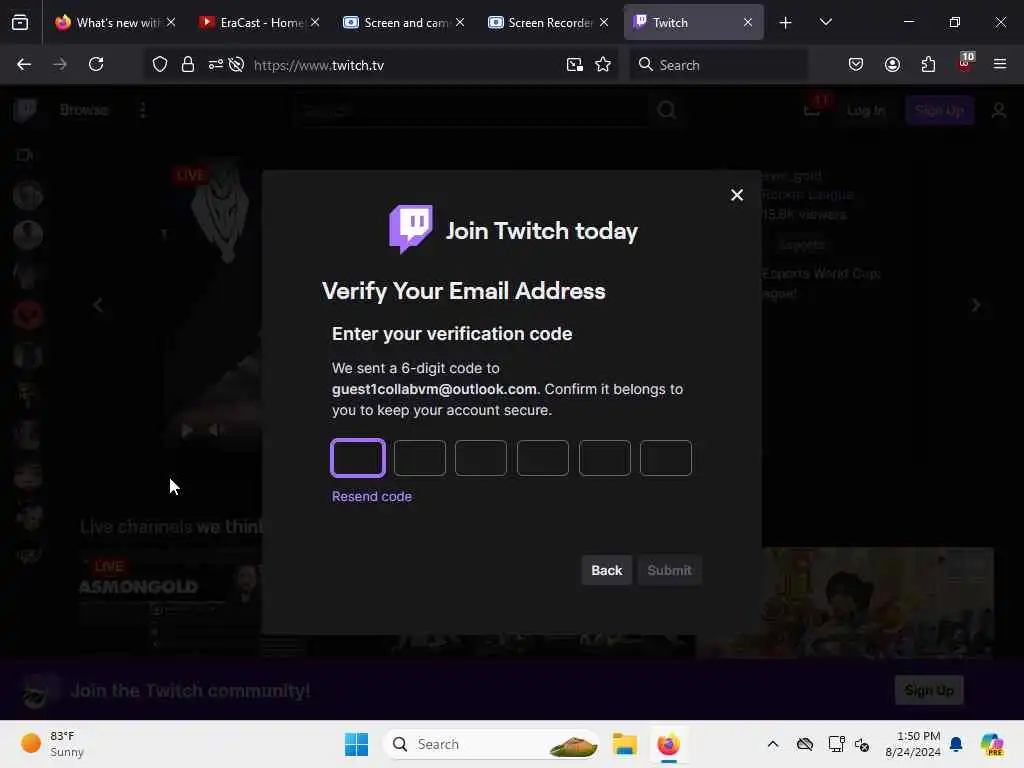
Task: Bookmark this page with the star
Action: [x=603, y=64]
